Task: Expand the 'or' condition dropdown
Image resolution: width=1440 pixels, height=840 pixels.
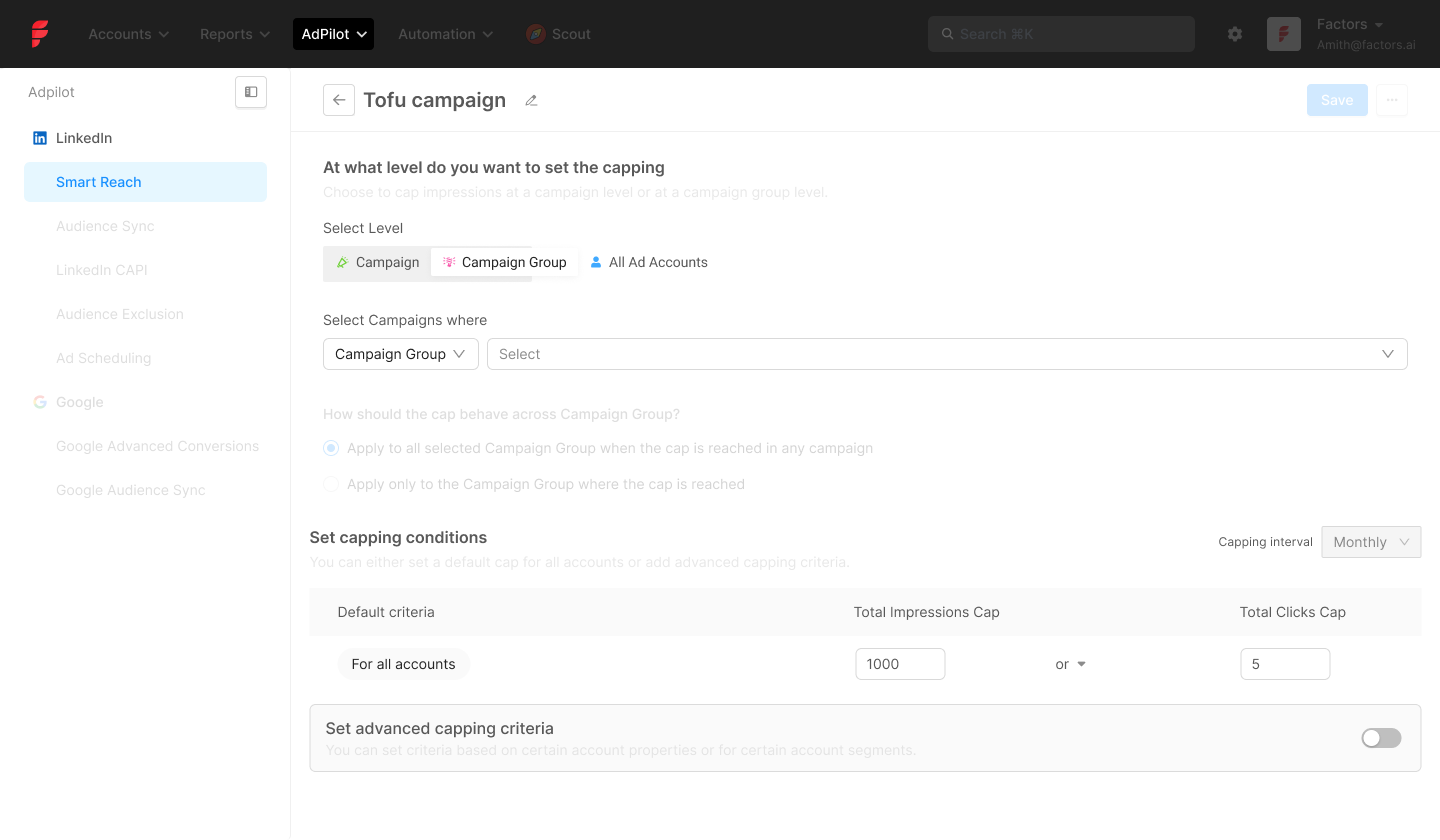Action: [x=1071, y=664]
